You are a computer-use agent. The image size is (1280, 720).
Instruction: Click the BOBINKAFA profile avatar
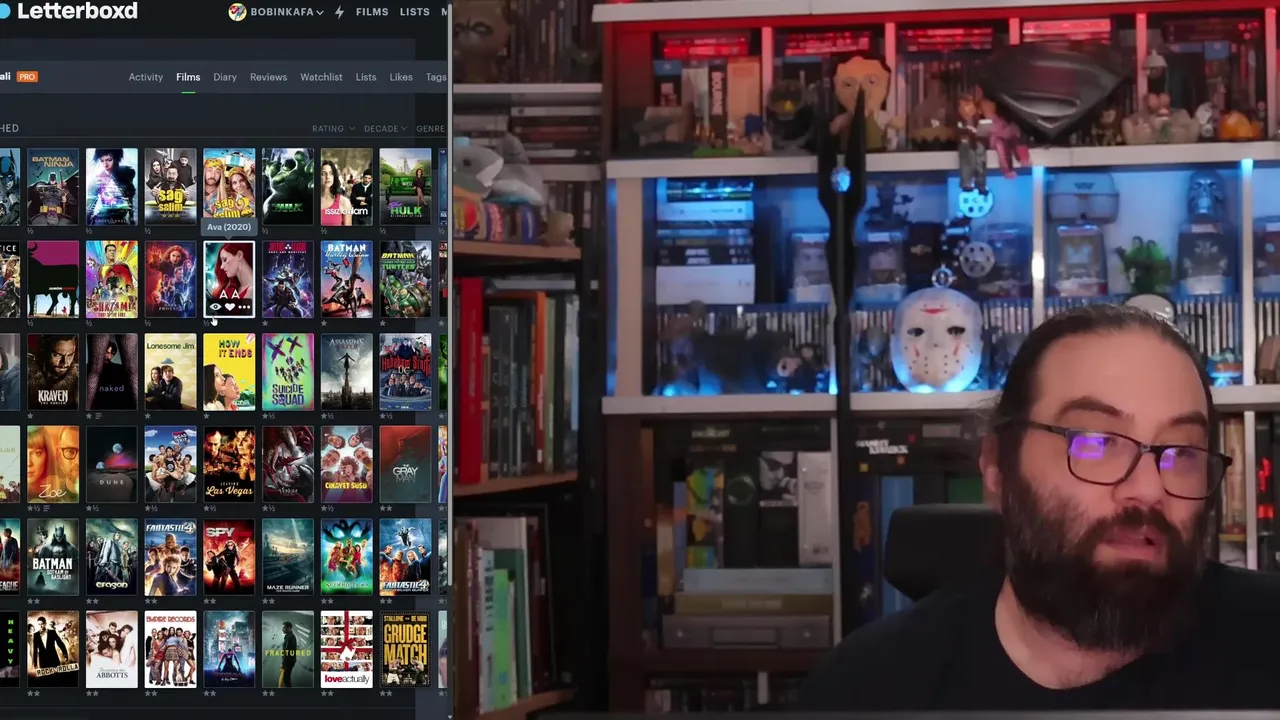tap(237, 12)
